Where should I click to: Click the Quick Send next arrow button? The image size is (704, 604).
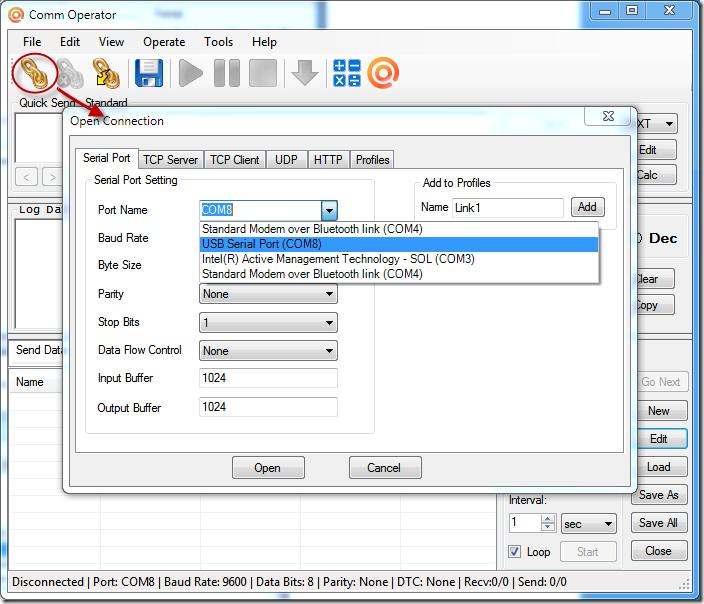click(52, 177)
